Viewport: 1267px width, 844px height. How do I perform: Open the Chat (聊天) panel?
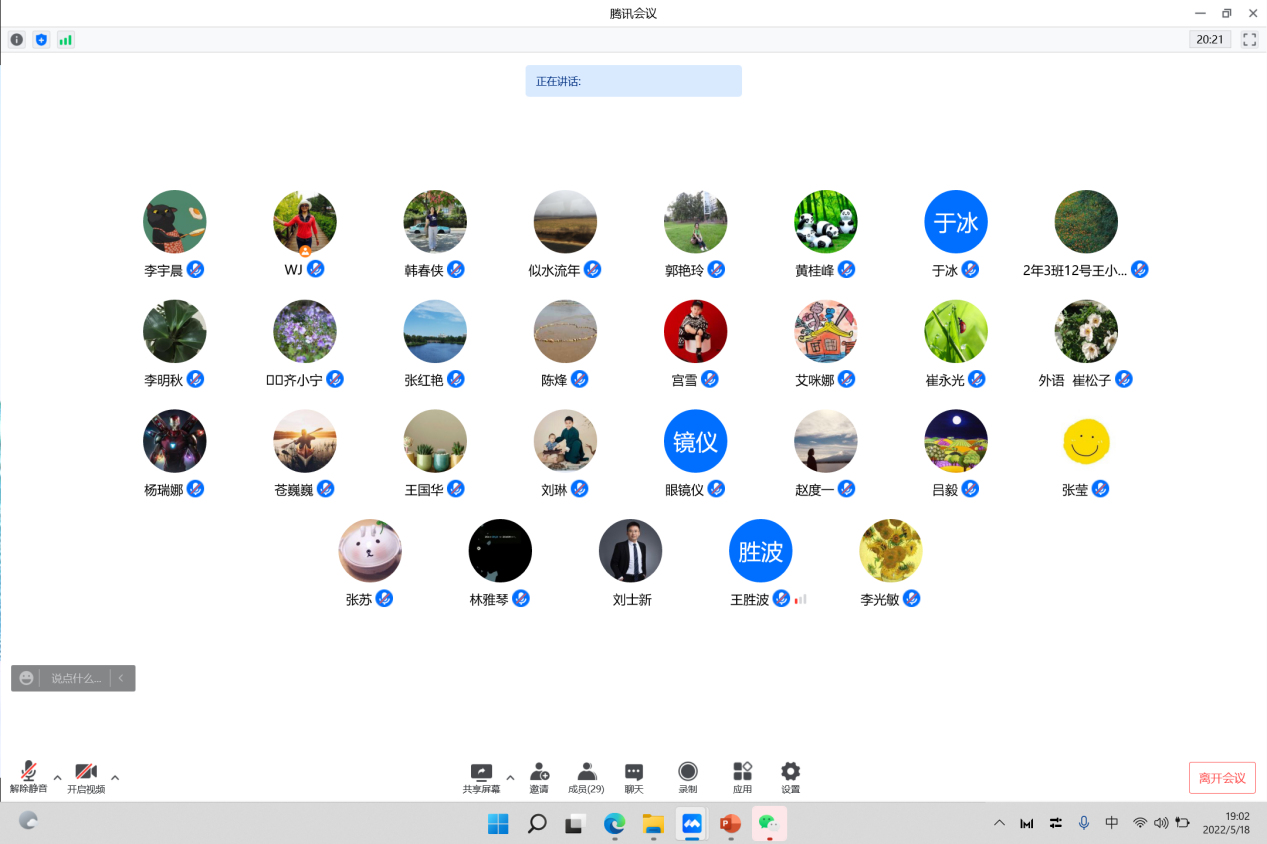tap(634, 777)
